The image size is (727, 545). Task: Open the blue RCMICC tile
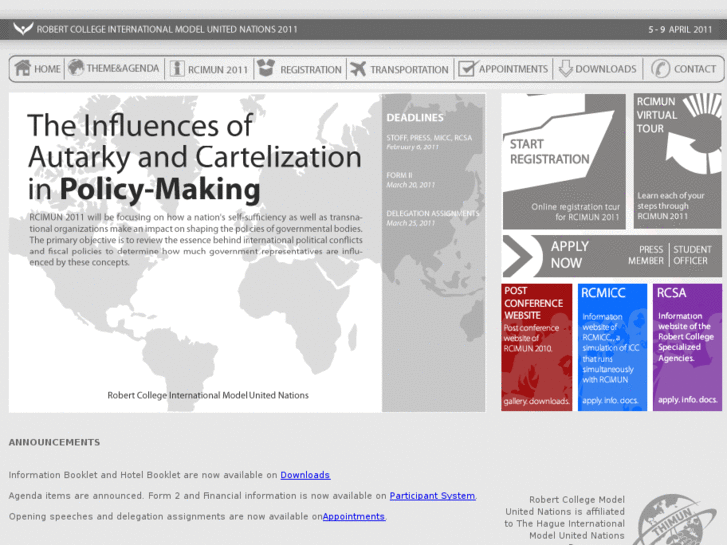click(612, 347)
